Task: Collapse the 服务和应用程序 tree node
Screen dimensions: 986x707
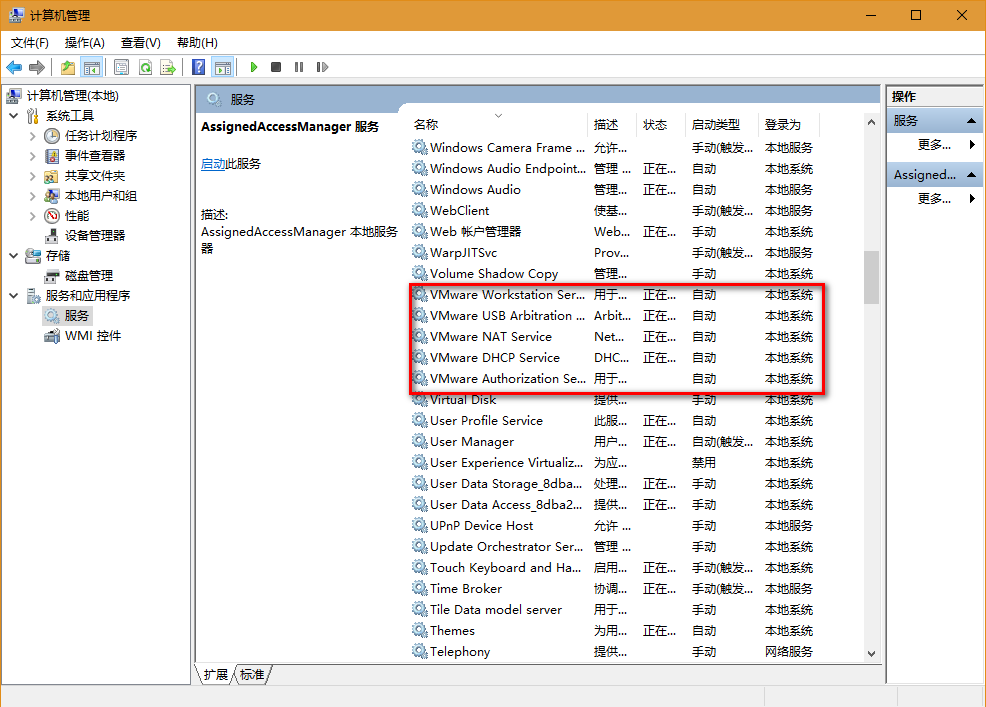Action: 14,296
